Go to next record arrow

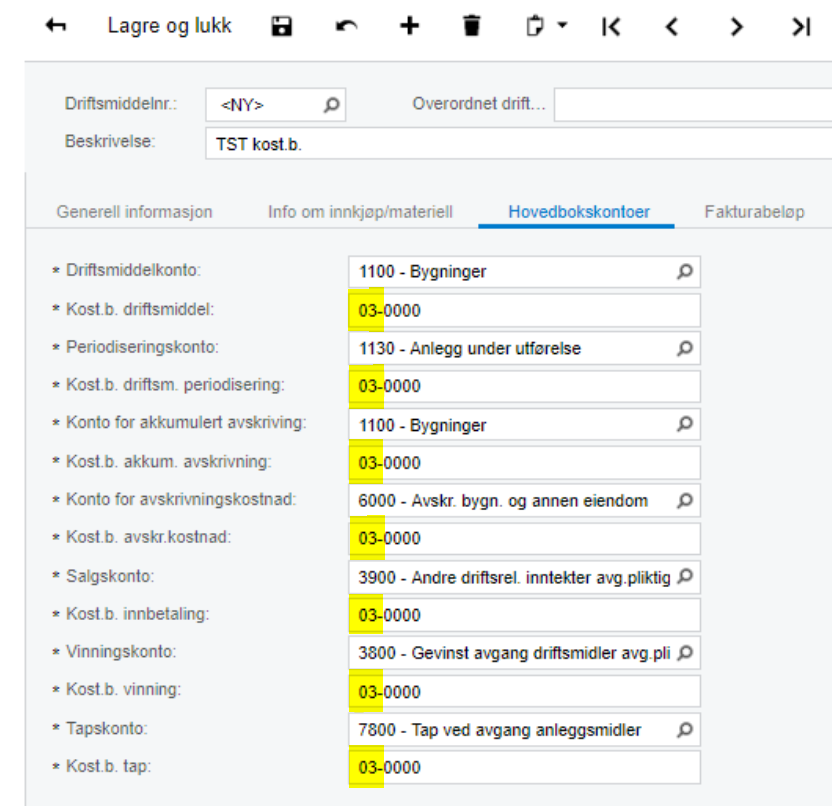pyautogui.click(x=736, y=27)
